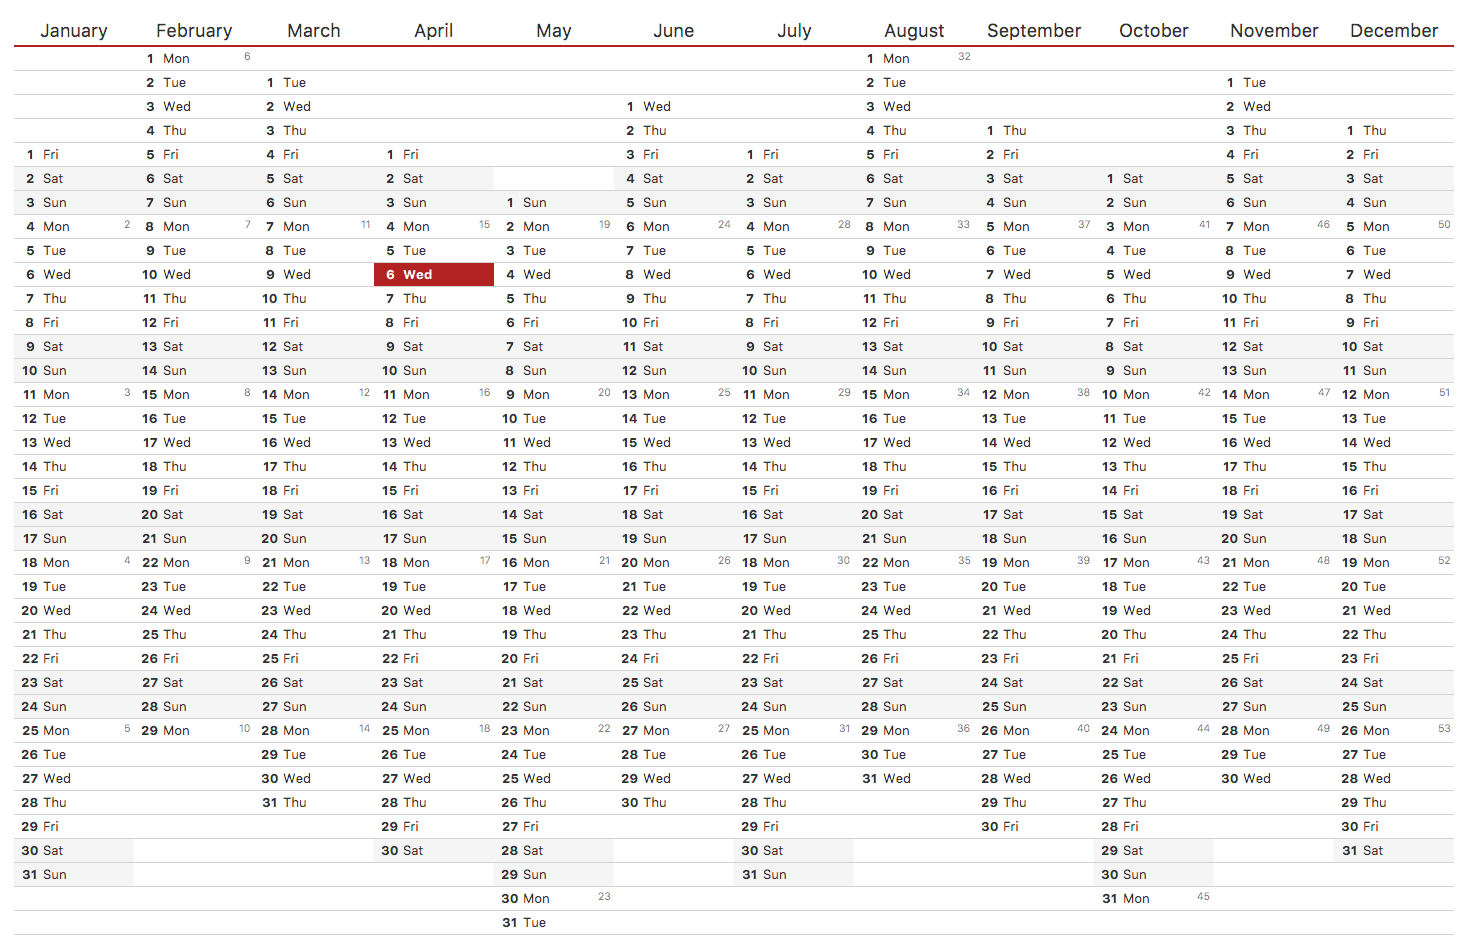Click week number 2 in January
1468x947 pixels.
[127, 224]
